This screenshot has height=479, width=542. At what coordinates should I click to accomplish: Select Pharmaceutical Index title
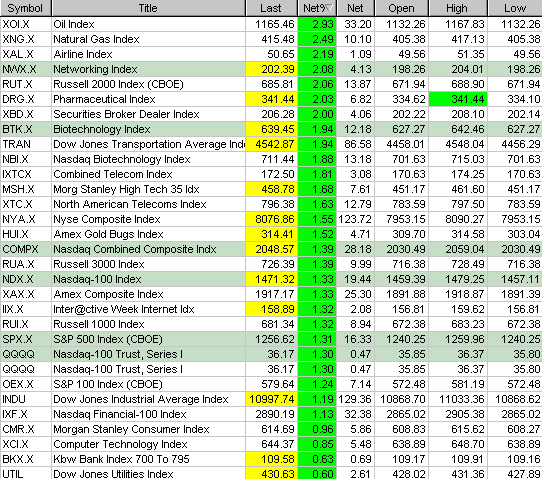104,99
